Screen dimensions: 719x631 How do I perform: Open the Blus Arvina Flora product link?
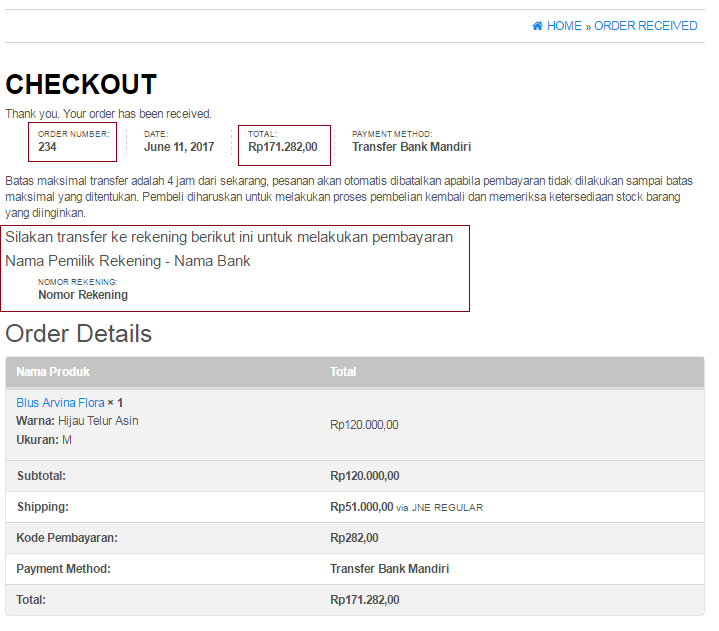(x=60, y=403)
